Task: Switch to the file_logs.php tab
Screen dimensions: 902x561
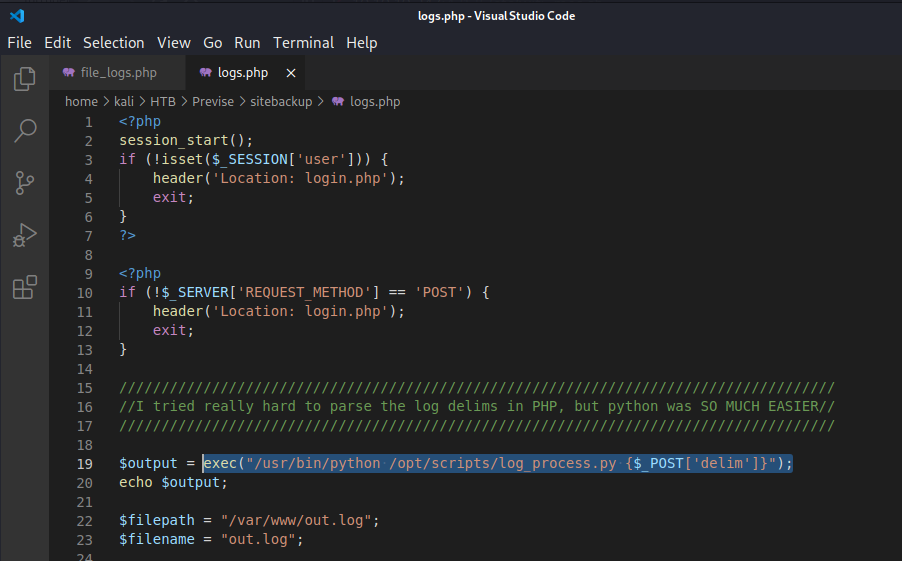Action: tap(117, 73)
